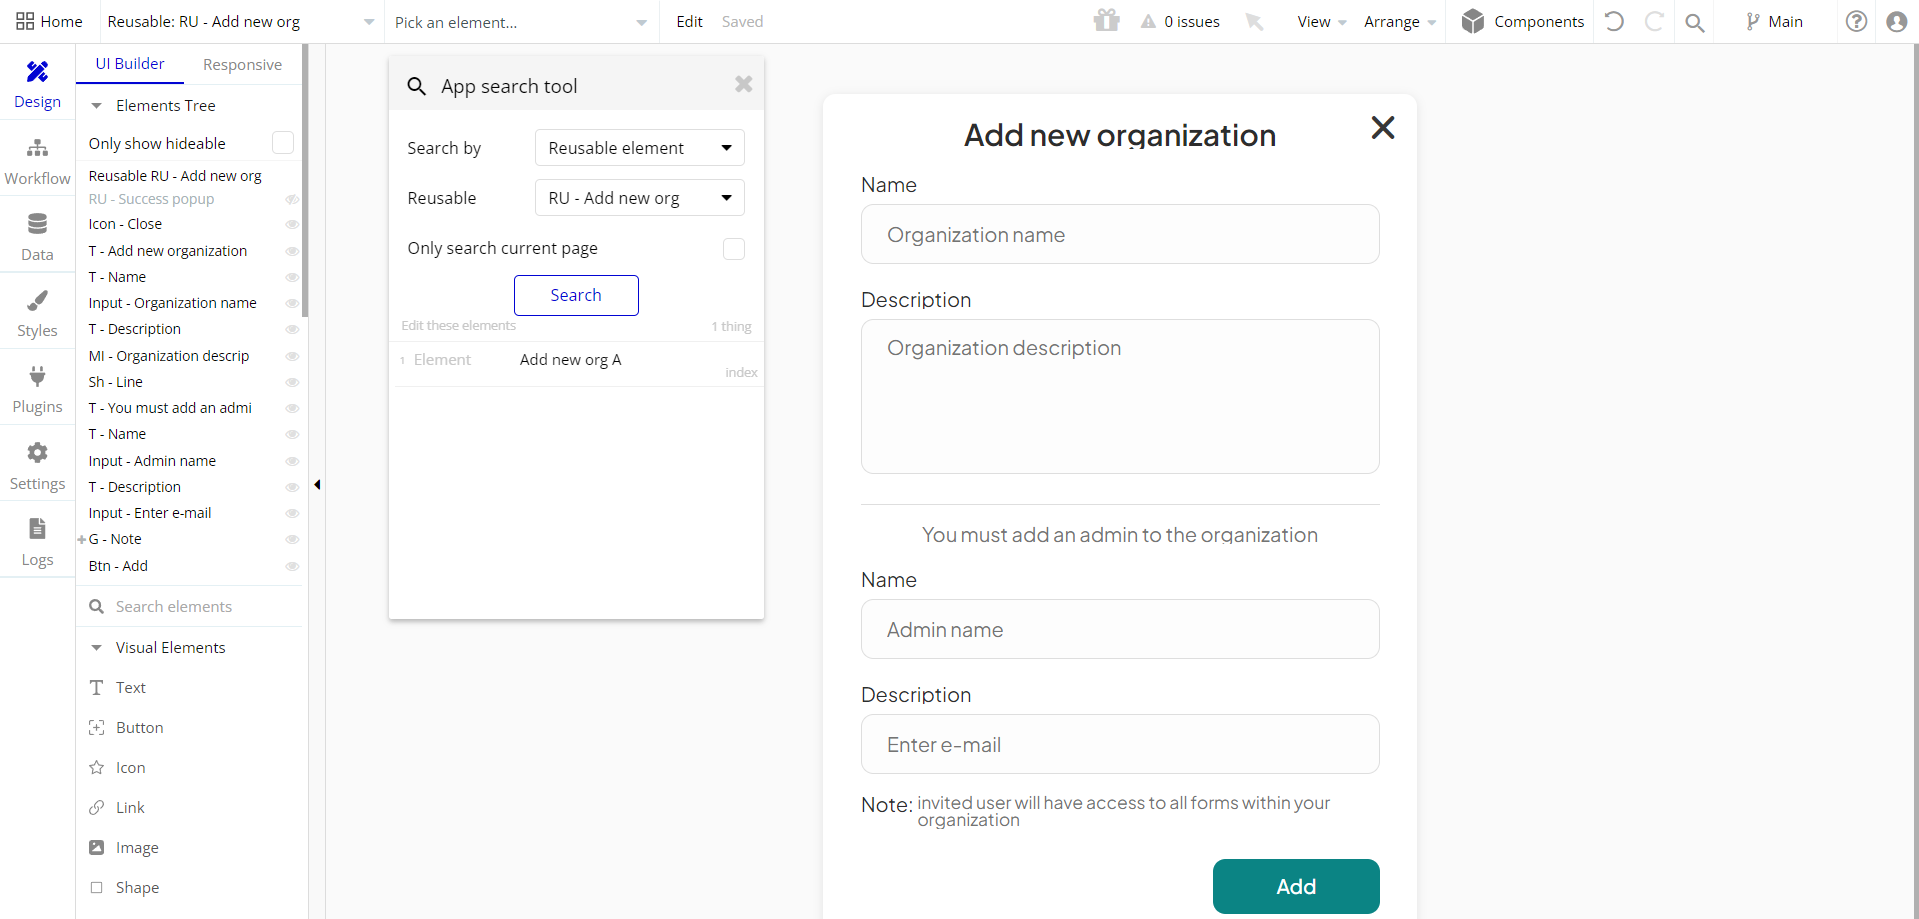Collapse the Elements Tree section
The width and height of the screenshot is (1919, 919).
[x=97, y=106]
